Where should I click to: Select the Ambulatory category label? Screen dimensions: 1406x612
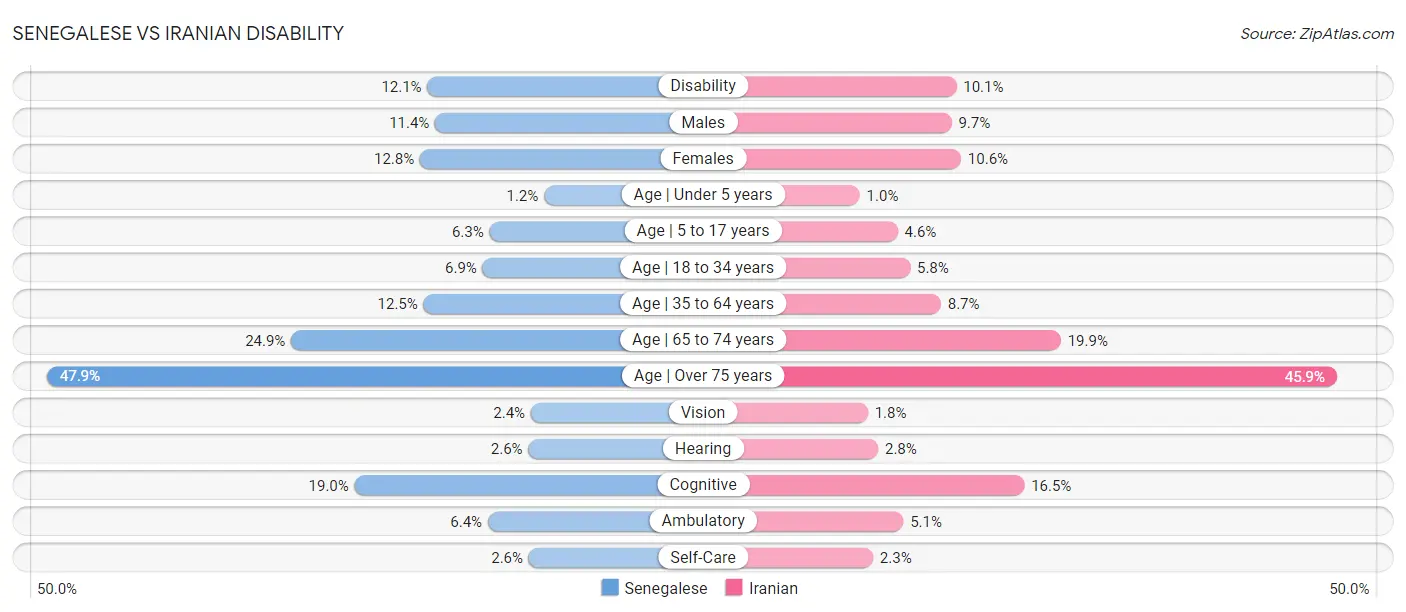(703, 521)
